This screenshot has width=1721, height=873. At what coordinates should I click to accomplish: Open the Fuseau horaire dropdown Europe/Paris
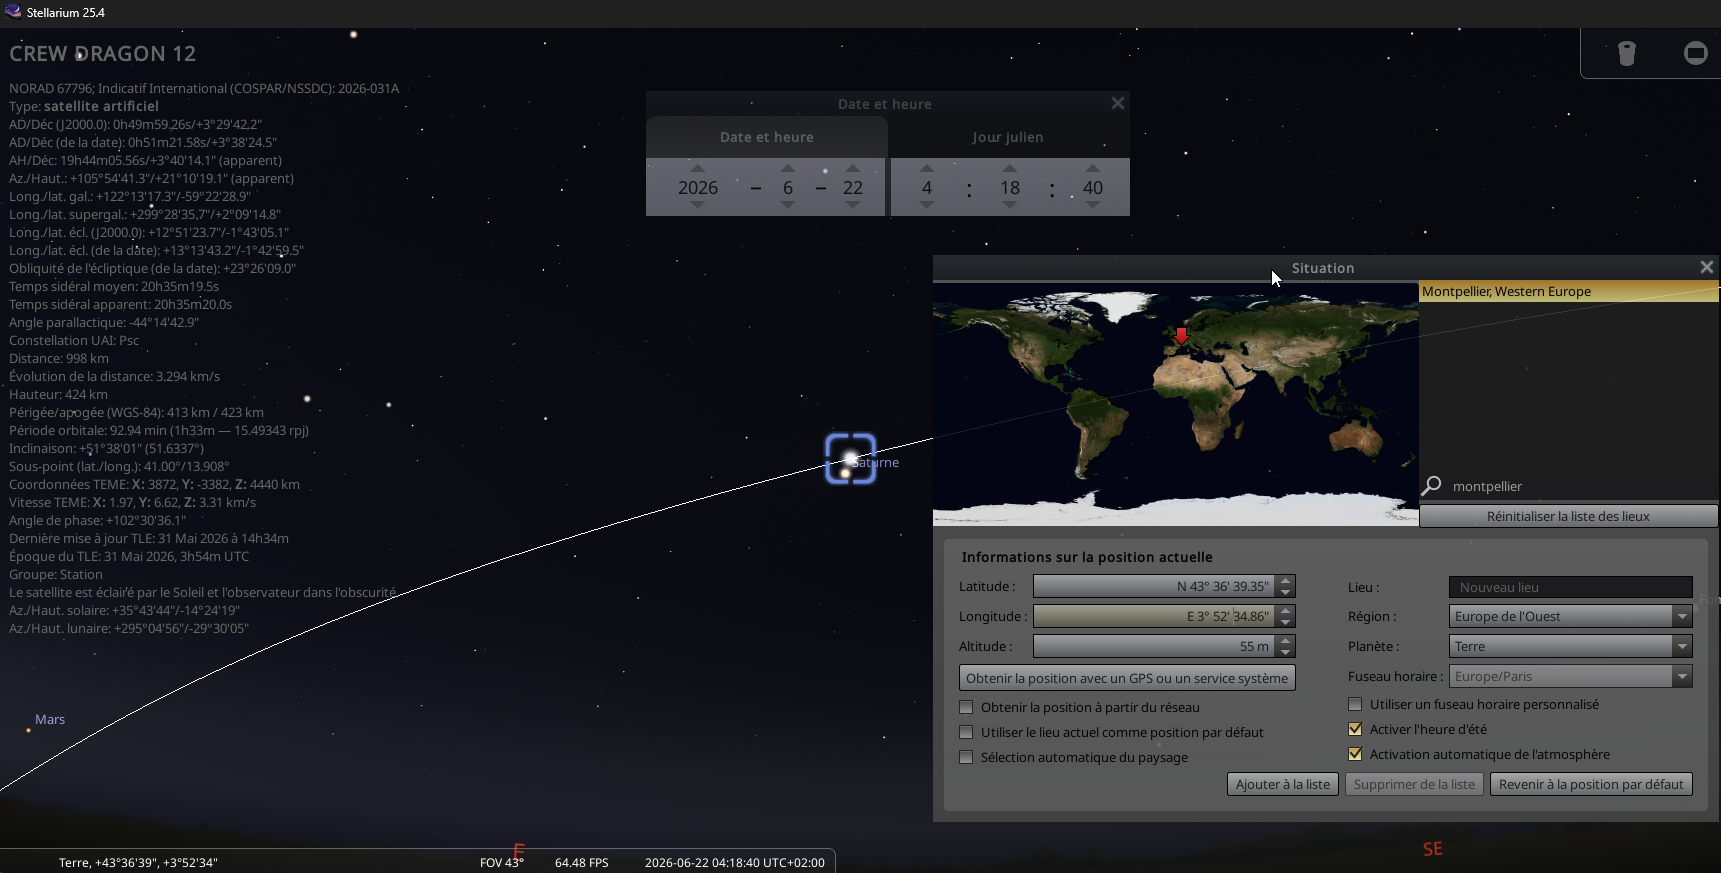click(1570, 676)
